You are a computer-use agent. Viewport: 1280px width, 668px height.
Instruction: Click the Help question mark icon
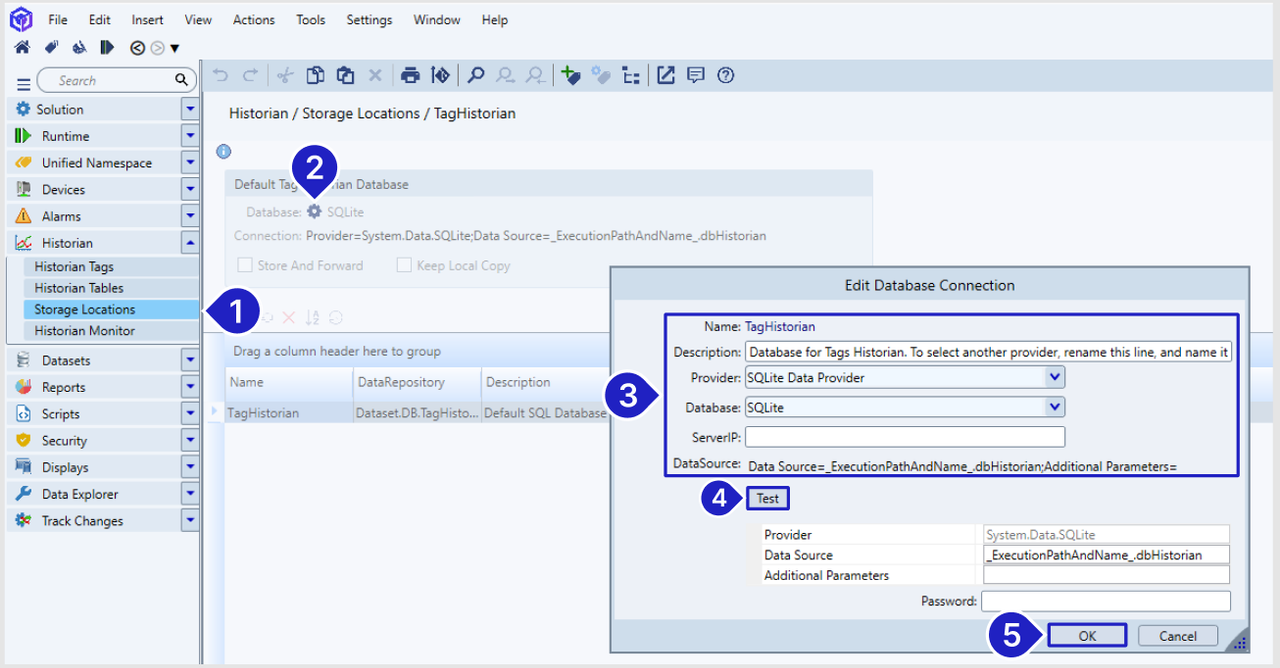point(726,75)
